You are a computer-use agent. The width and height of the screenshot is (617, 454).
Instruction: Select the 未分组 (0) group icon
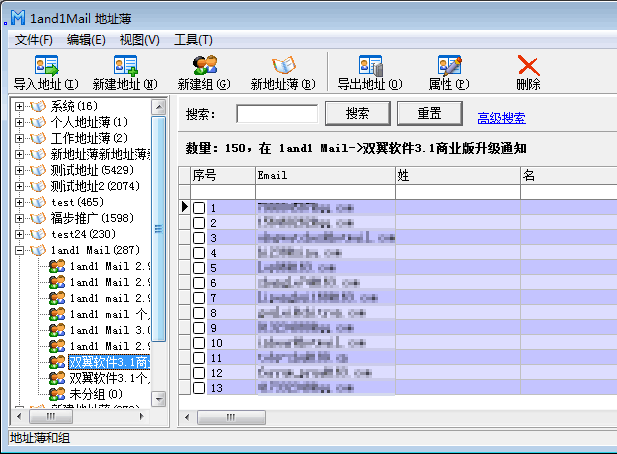(58, 394)
